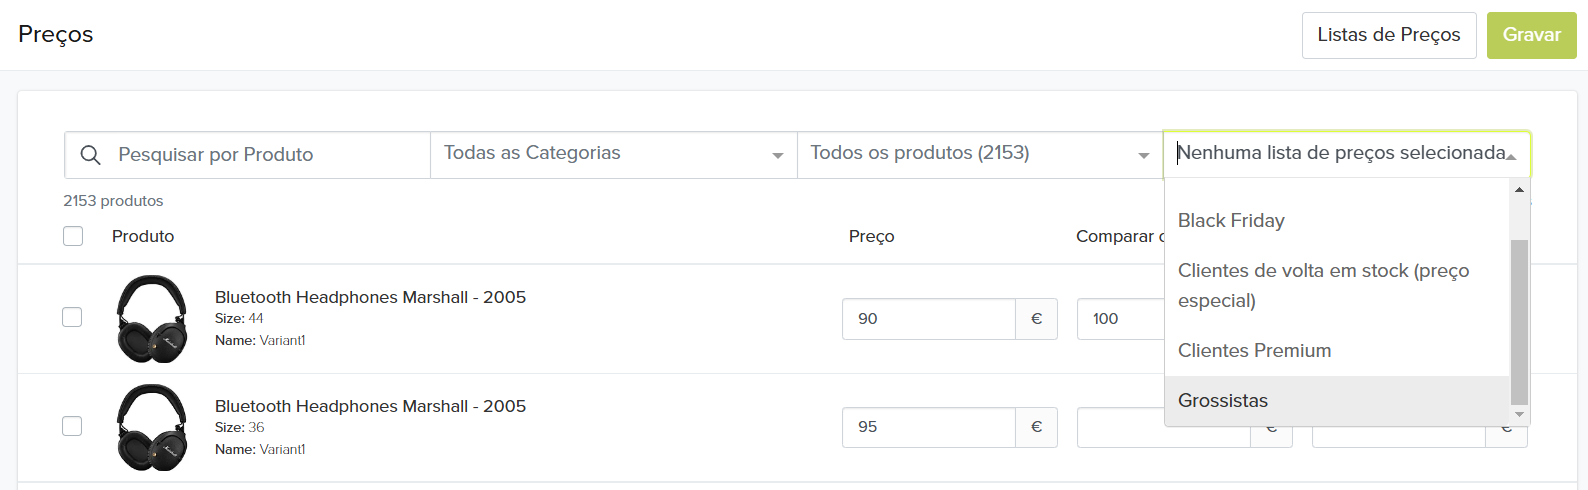Select Clientes Premium price list option
The height and width of the screenshot is (490, 1588).
click(x=1254, y=350)
